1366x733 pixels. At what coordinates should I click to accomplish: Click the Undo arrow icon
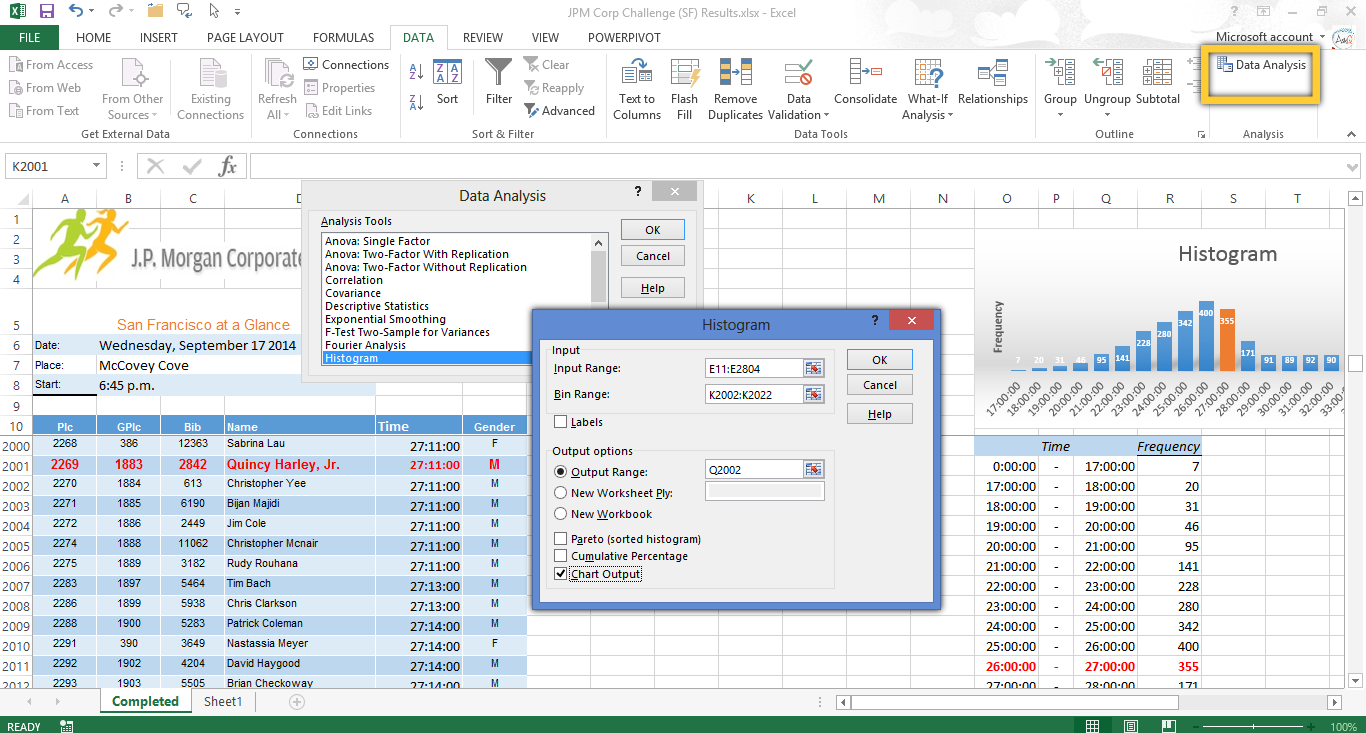click(x=77, y=12)
